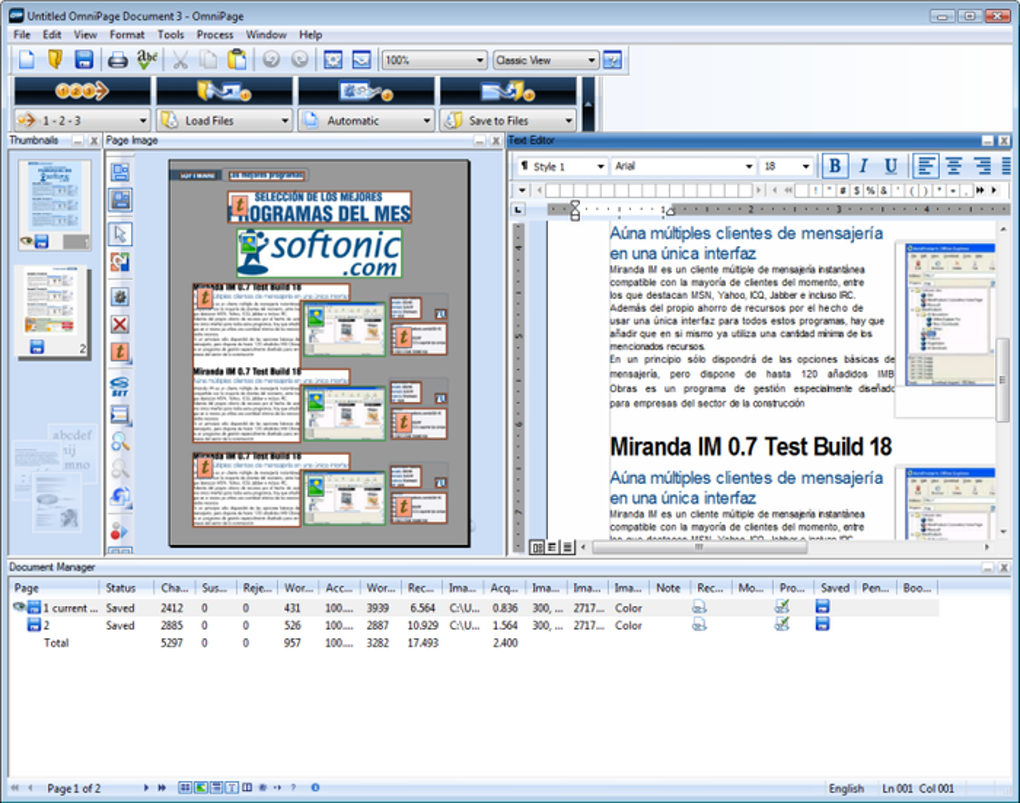Image resolution: width=1020 pixels, height=803 pixels.
Task: Click the Print icon
Action: pos(118,61)
